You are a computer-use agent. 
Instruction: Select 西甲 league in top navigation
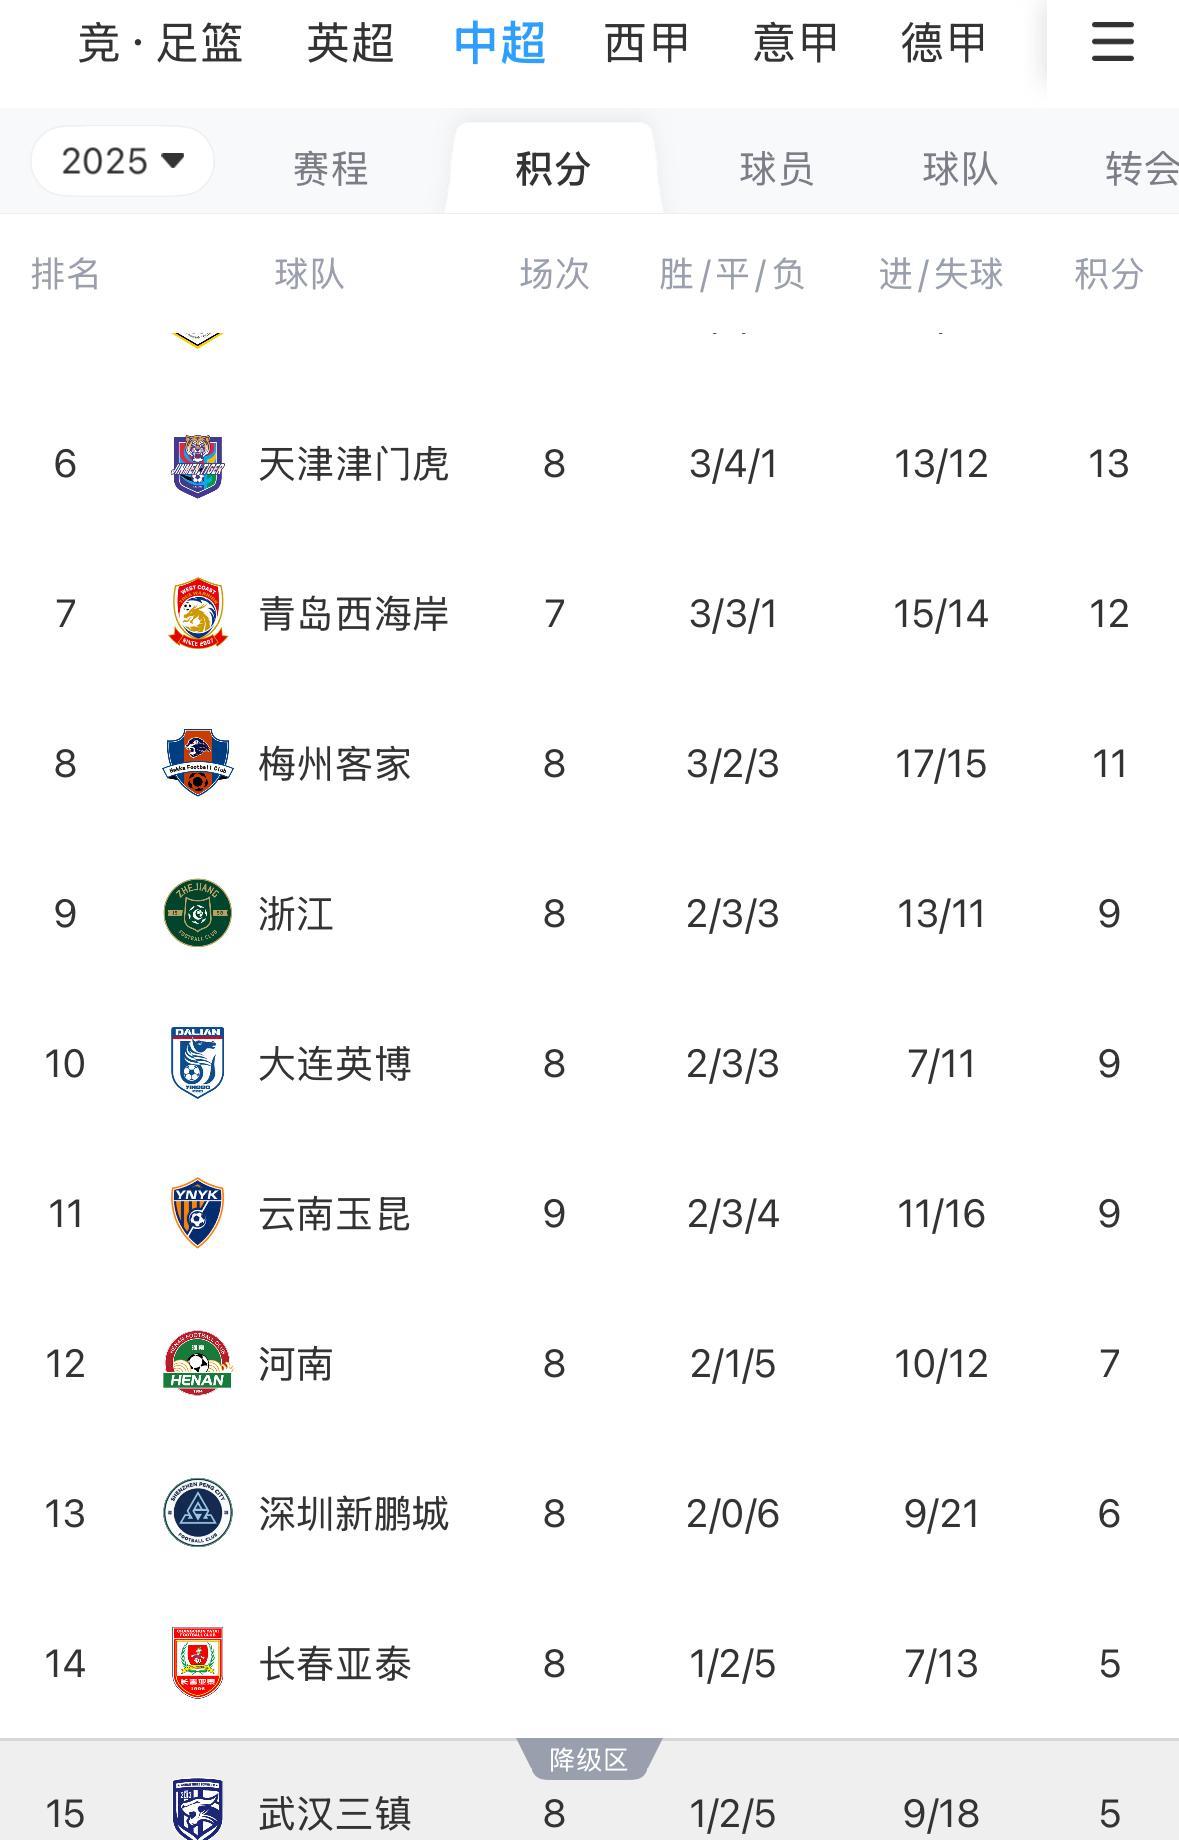(x=647, y=43)
